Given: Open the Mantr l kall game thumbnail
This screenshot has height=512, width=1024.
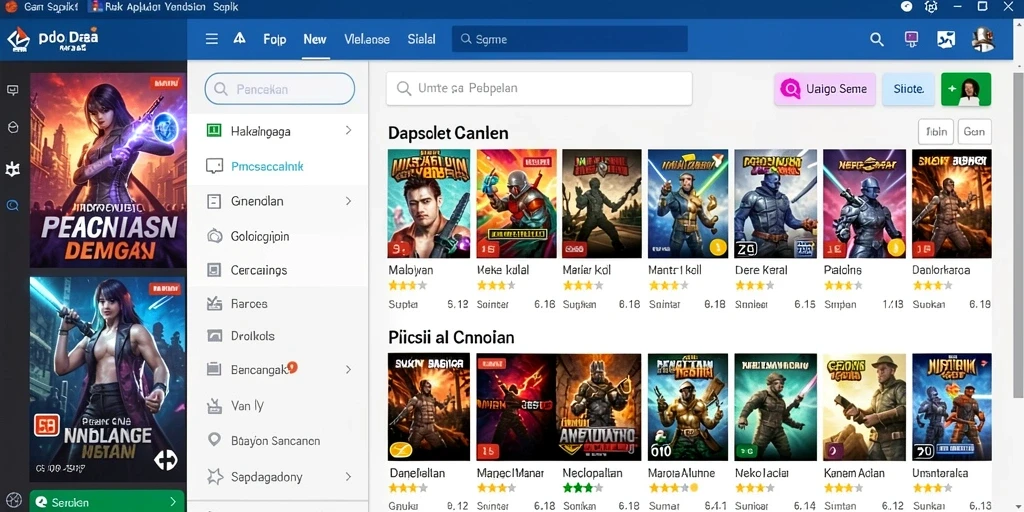Looking at the screenshot, I should click(x=688, y=204).
